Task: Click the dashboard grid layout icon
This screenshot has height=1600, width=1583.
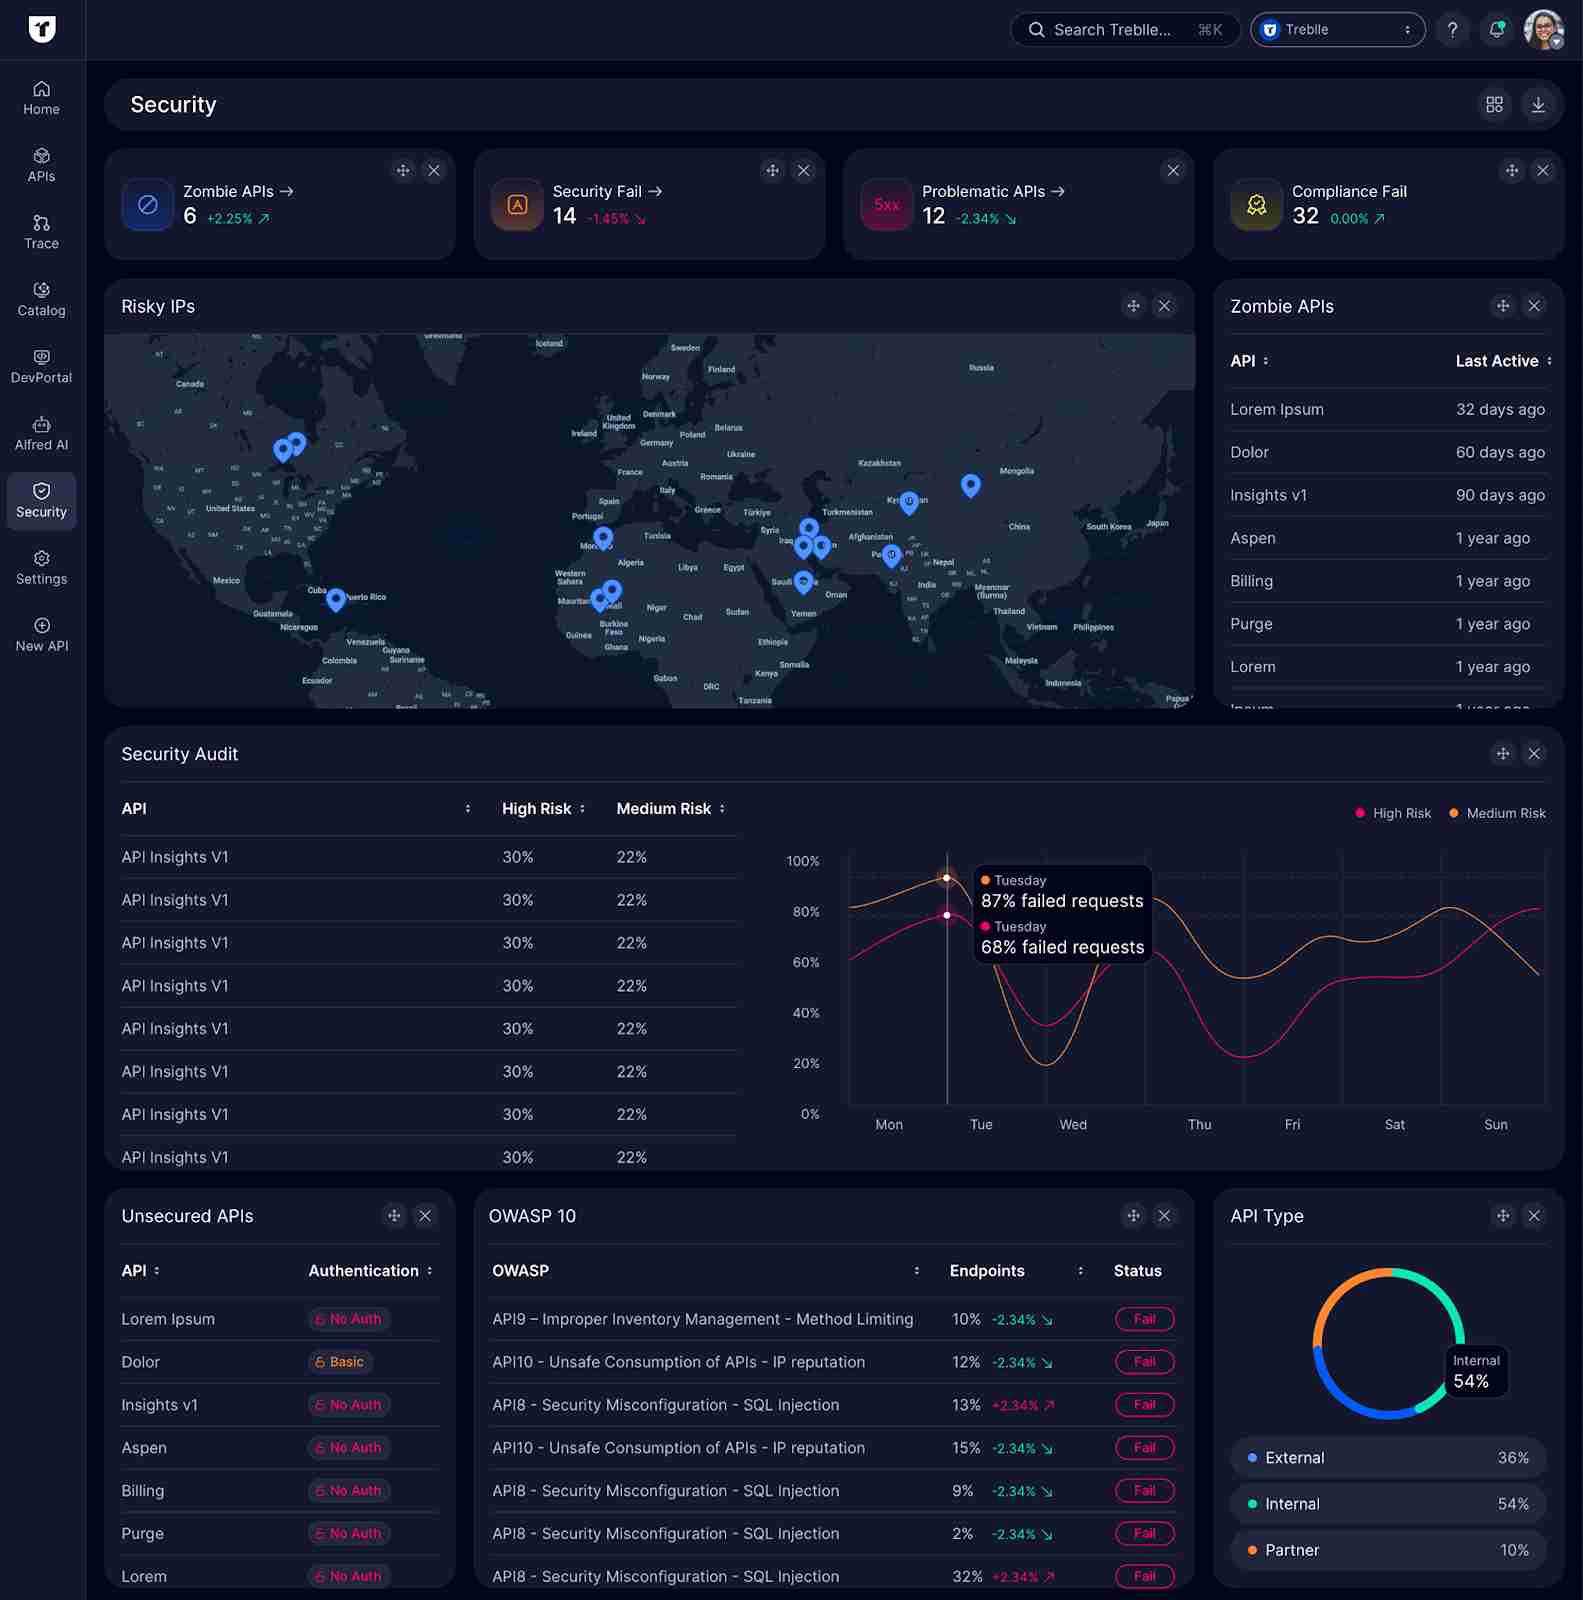Action: pos(1494,105)
